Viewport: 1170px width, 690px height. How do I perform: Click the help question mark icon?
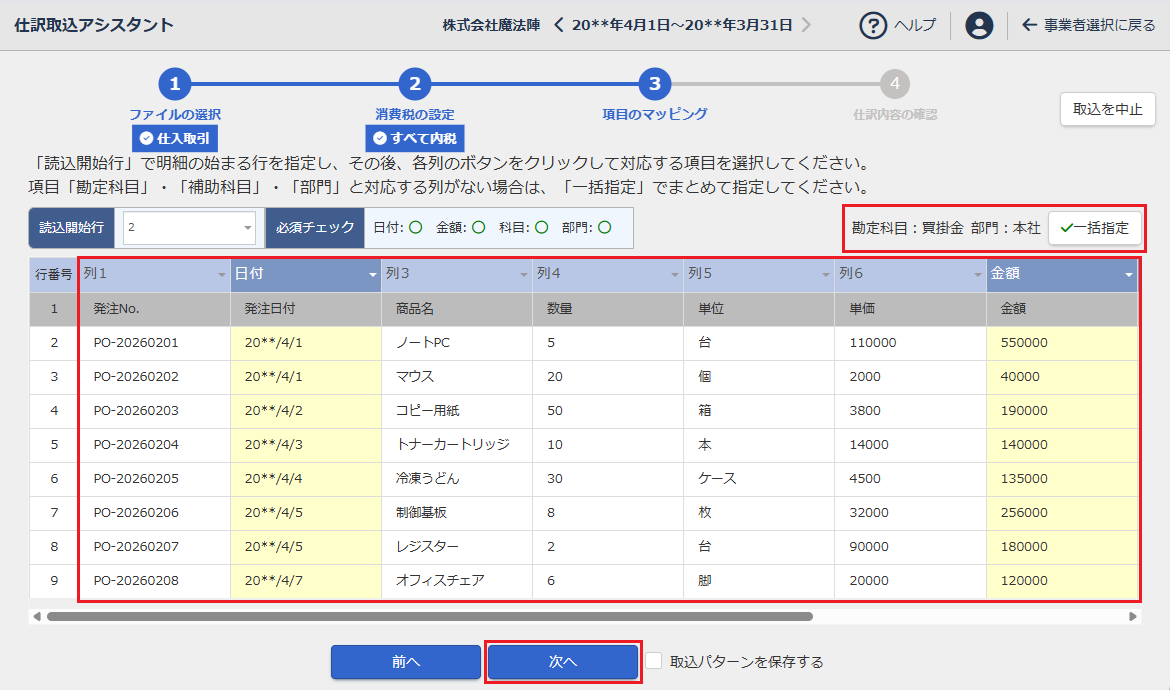pyautogui.click(x=873, y=25)
